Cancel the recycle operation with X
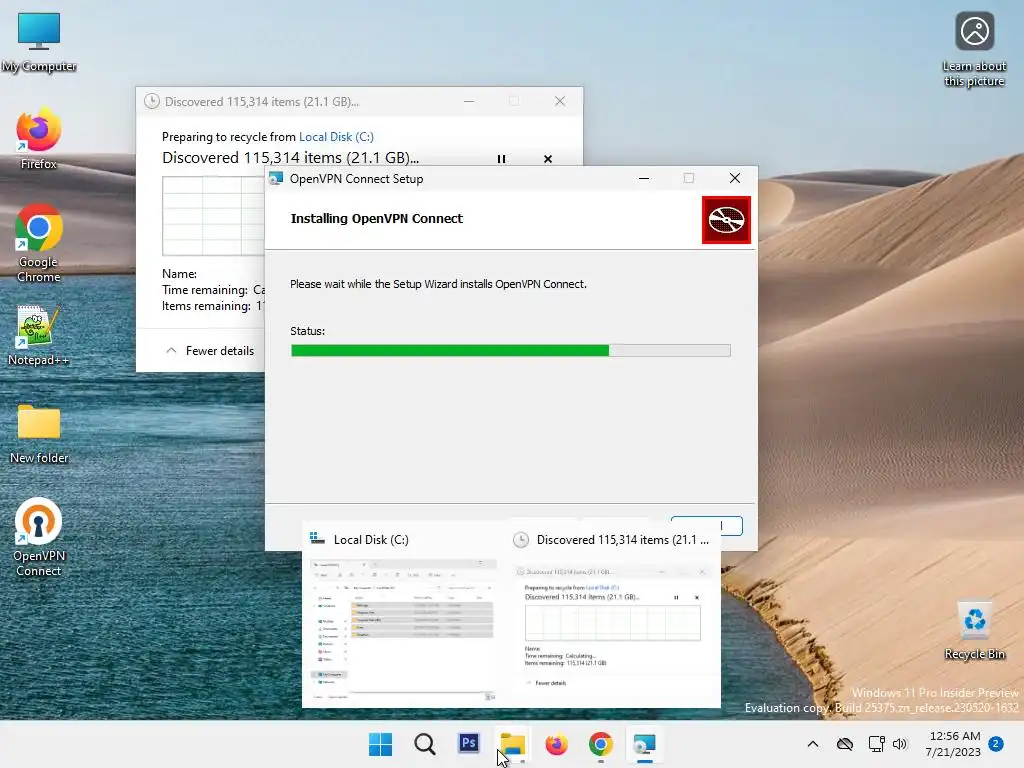This screenshot has width=1024, height=768. 548,159
